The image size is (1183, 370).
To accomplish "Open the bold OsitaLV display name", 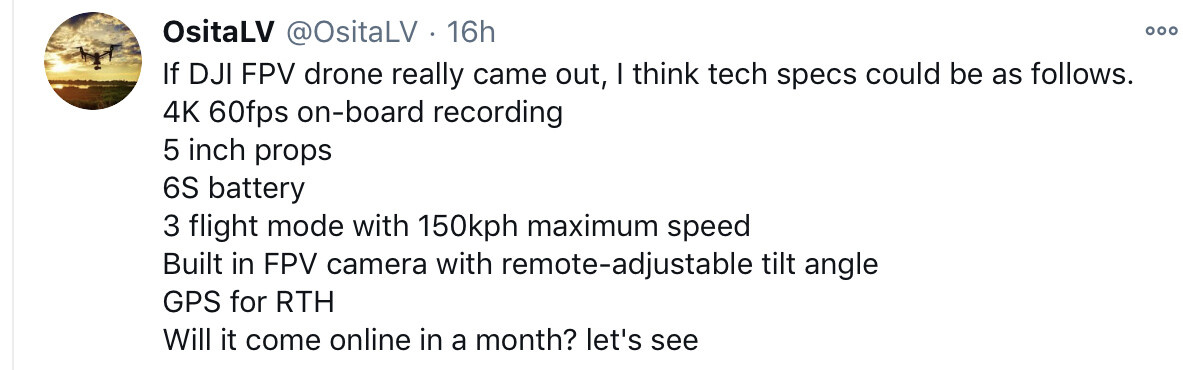I will pos(217,32).
